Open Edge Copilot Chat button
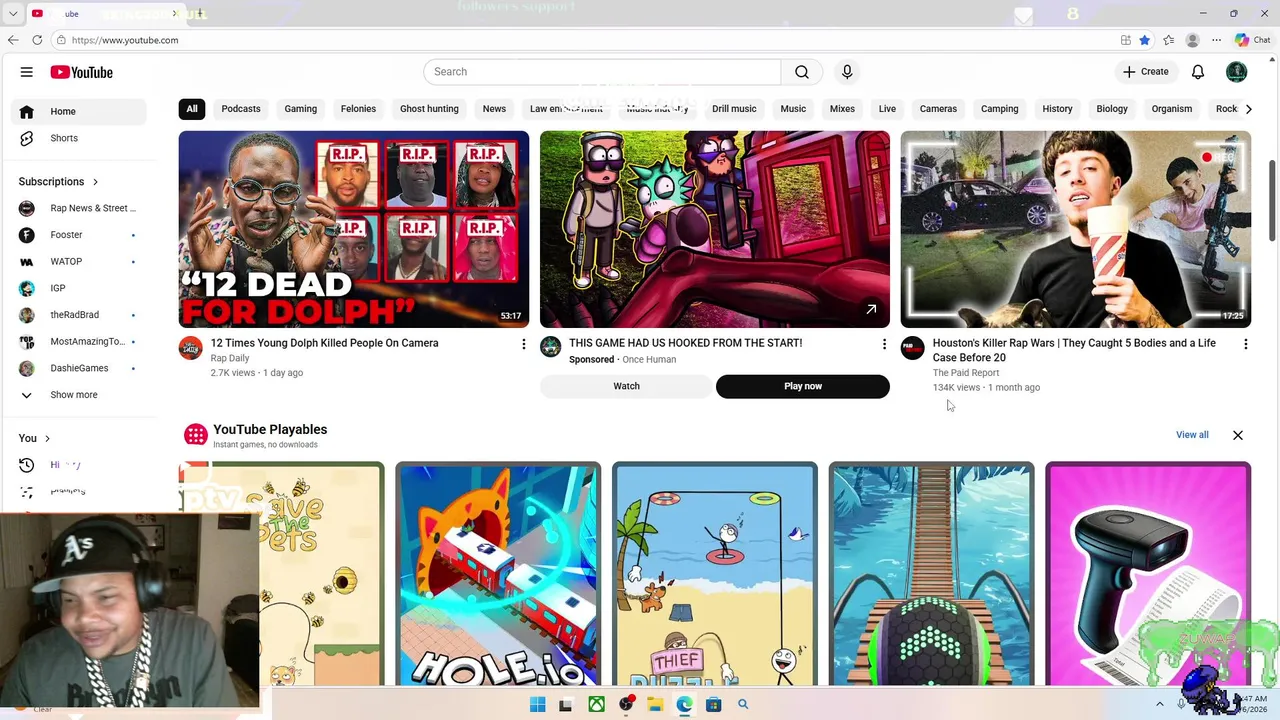The height and width of the screenshot is (720, 1280). [1252, 40]
